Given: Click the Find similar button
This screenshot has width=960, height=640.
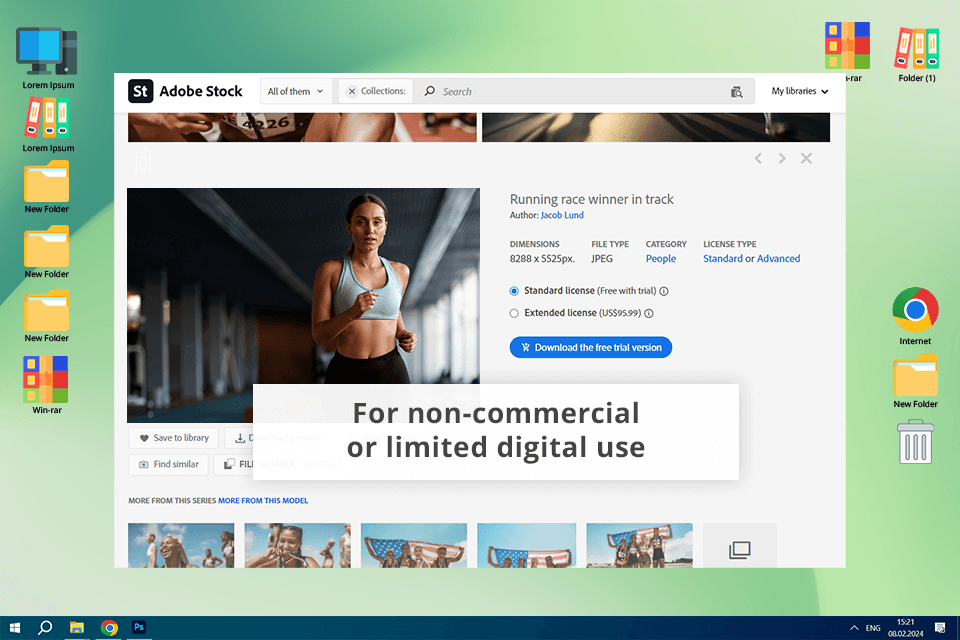Looking at the screenshot, I should pyautogui.click(x=168, y=464).
